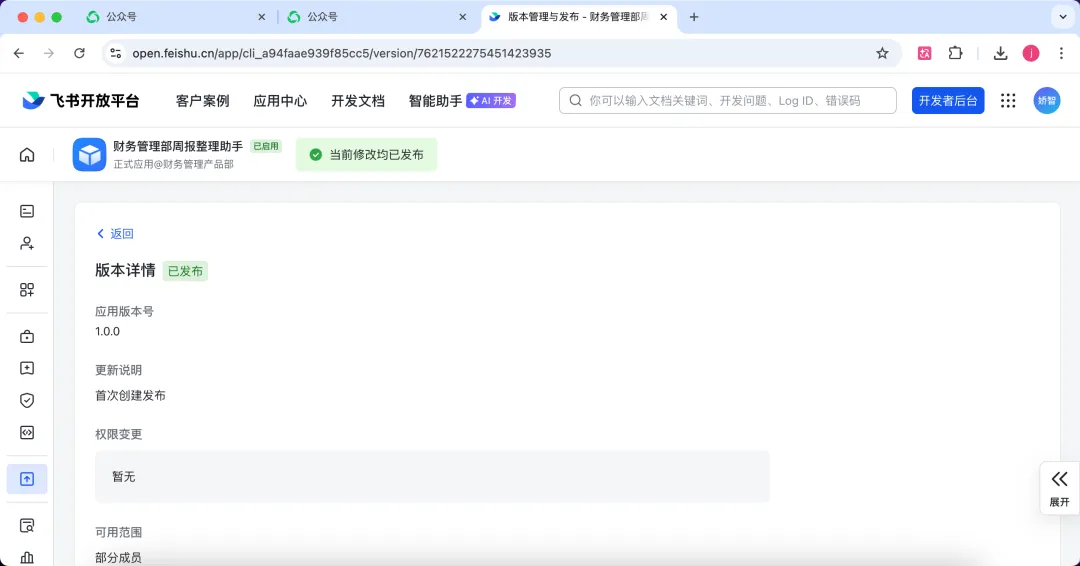Open the credentials card sidebar icon
Screen dimensions: 1080x566
(x=27, y=211)
